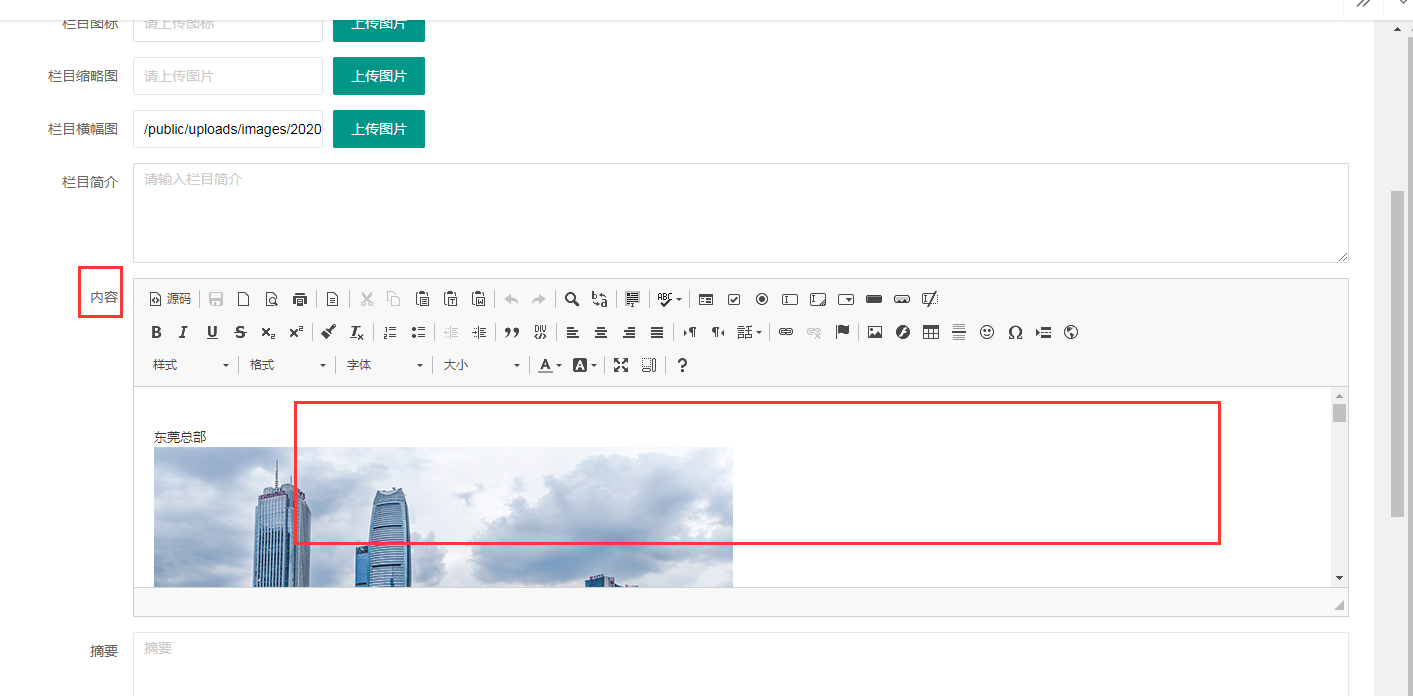1413x696 pixels.
Task: Open the Find magnifier icon
Action: 571,299
